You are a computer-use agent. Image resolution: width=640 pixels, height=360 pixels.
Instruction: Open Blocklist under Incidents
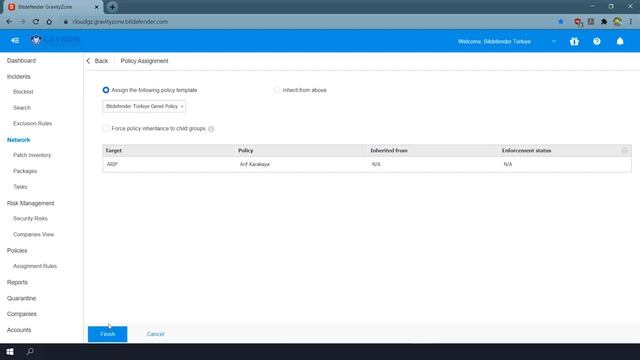(x=23, y=92)
